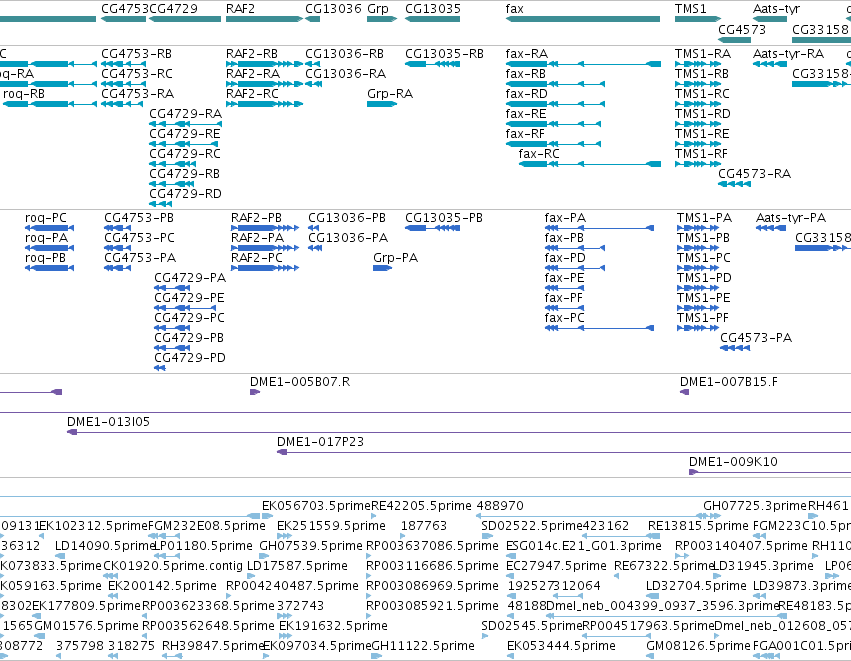
Task: Click EST EK053444.5prime
Action: 561,646
